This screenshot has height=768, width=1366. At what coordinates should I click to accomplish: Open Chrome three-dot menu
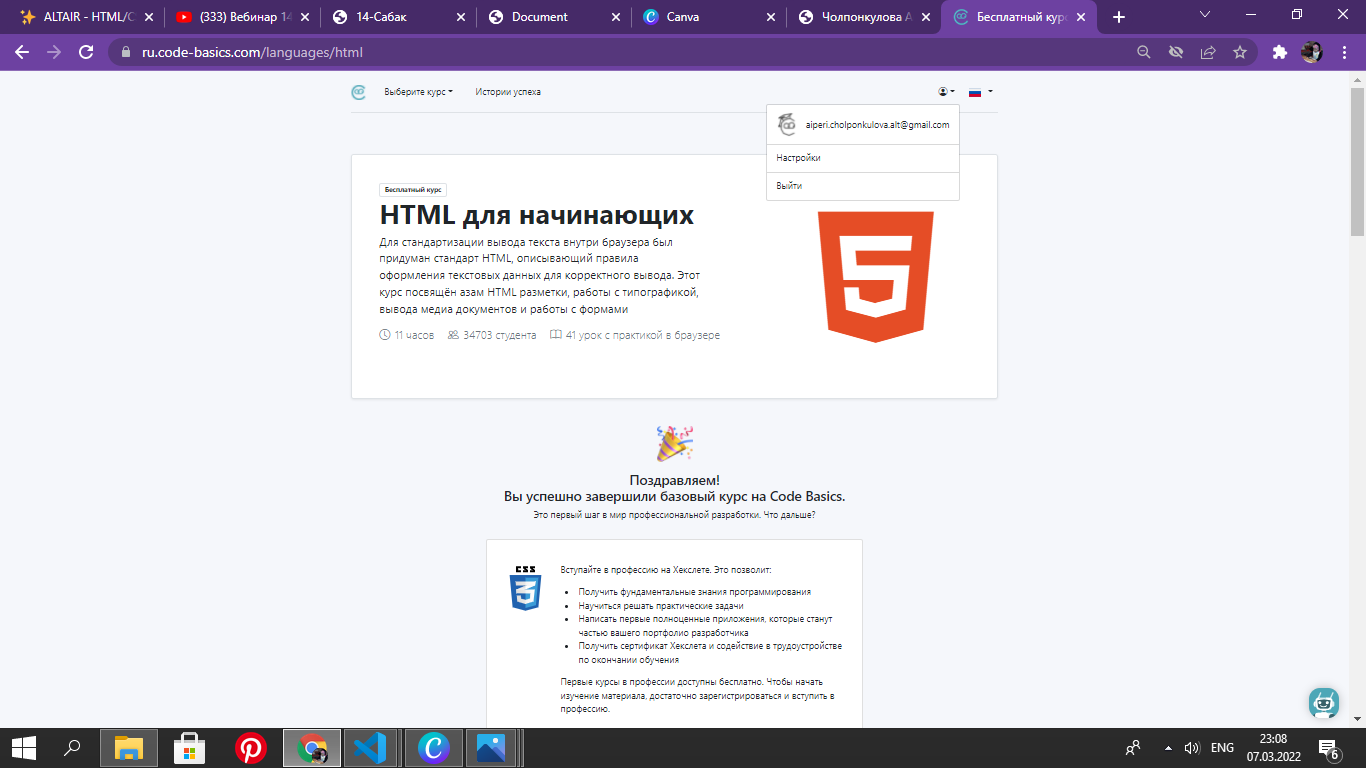point(1344,52)
